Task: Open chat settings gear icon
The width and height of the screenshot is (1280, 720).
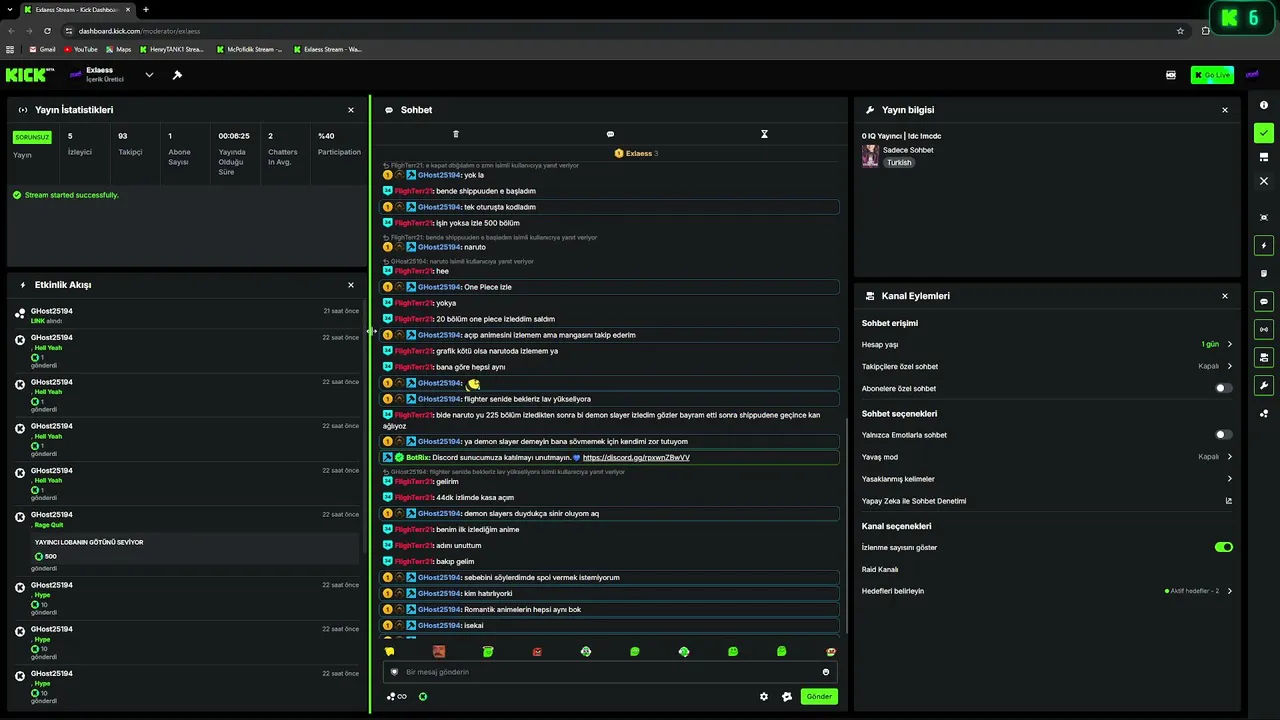Action: [764, 697]
